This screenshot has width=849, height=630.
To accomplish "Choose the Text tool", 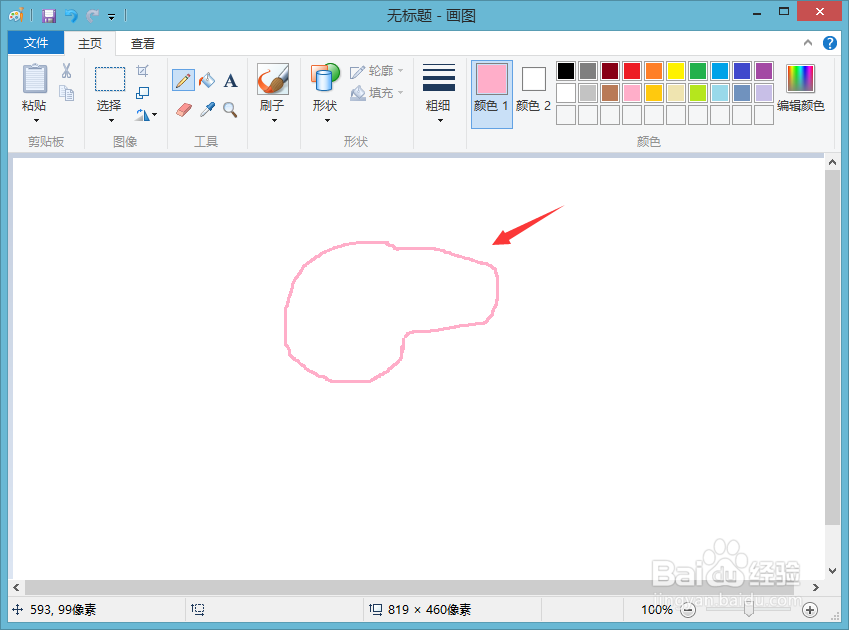I will 229,79.
